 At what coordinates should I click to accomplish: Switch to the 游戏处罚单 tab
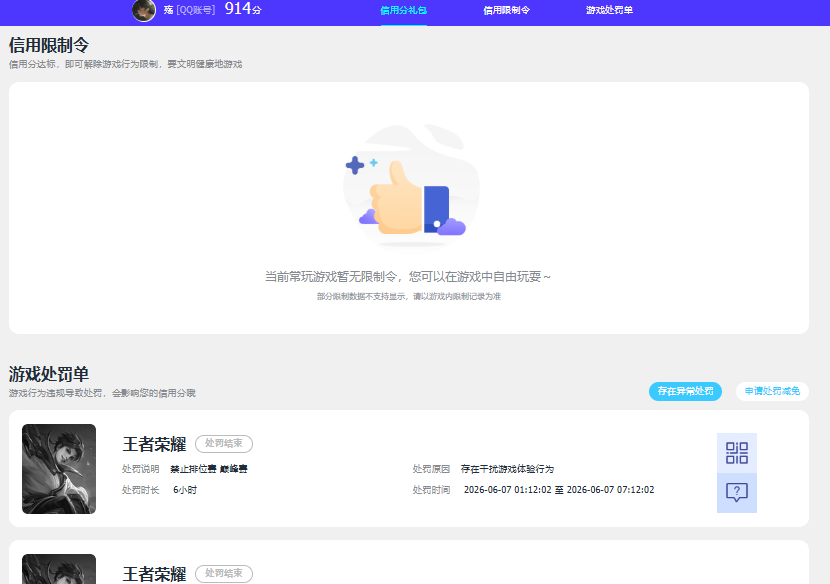[x=609, y=10]
